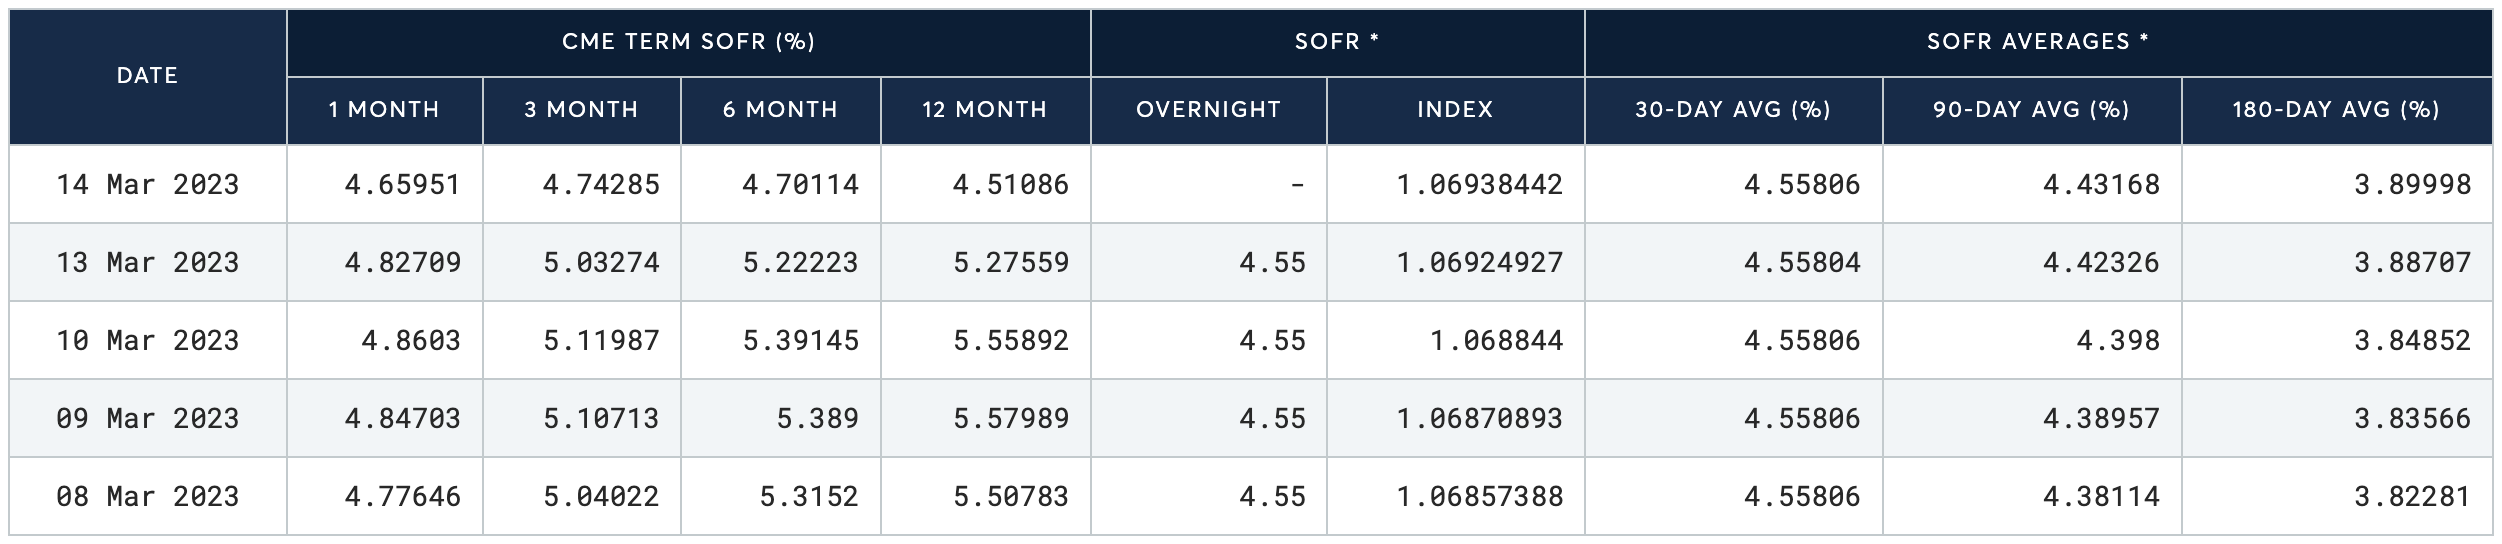Click the 09 Mar 2023 date cell
This screenshot has height=544, width=2502.
pos(147,419)
